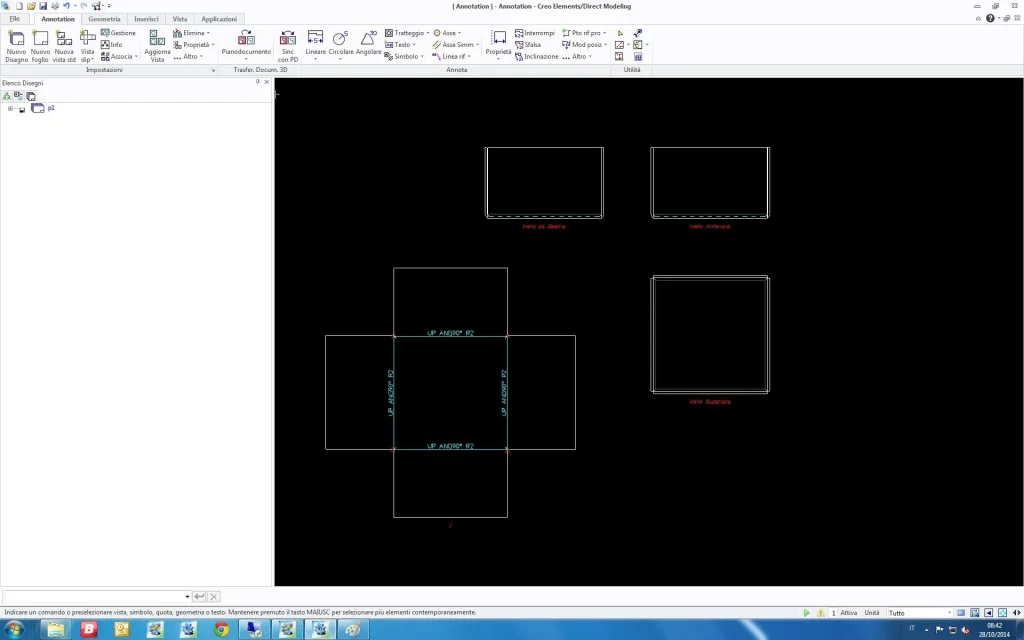Open the Asse Simm dropdown
Viewport: 1024px width, 640px height.
click(456, 44)
